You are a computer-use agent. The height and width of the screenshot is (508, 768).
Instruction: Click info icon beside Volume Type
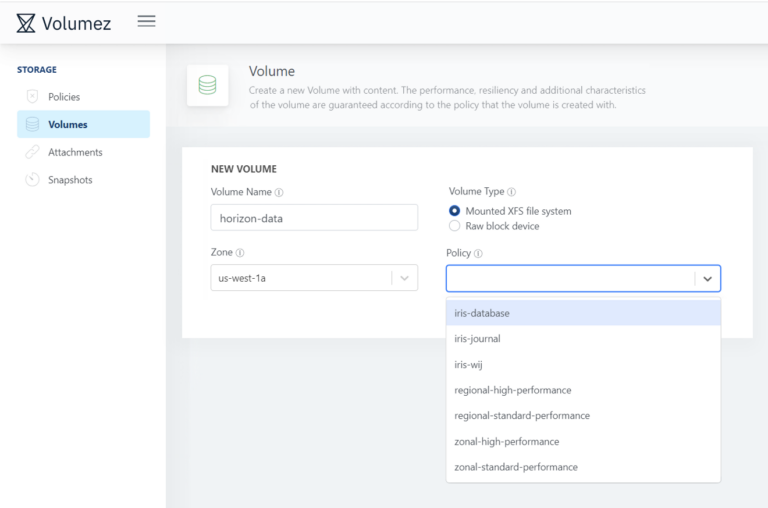coord(511,192)
